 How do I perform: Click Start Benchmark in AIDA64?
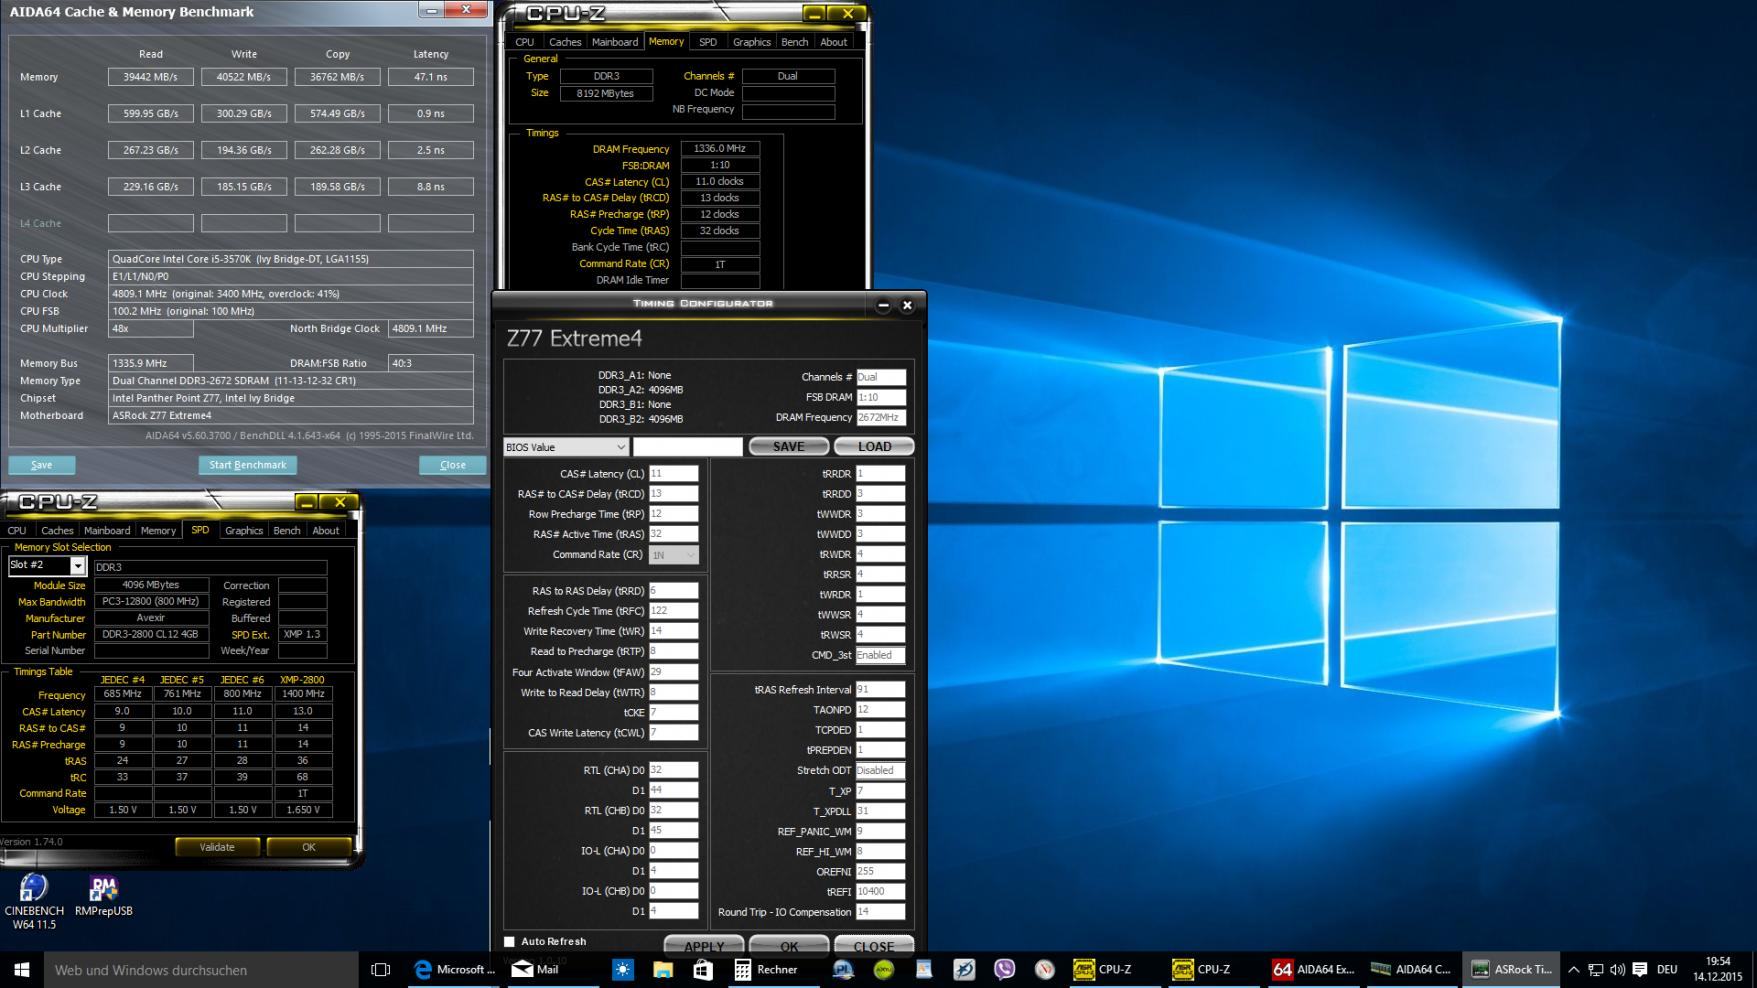click(247, 465)
